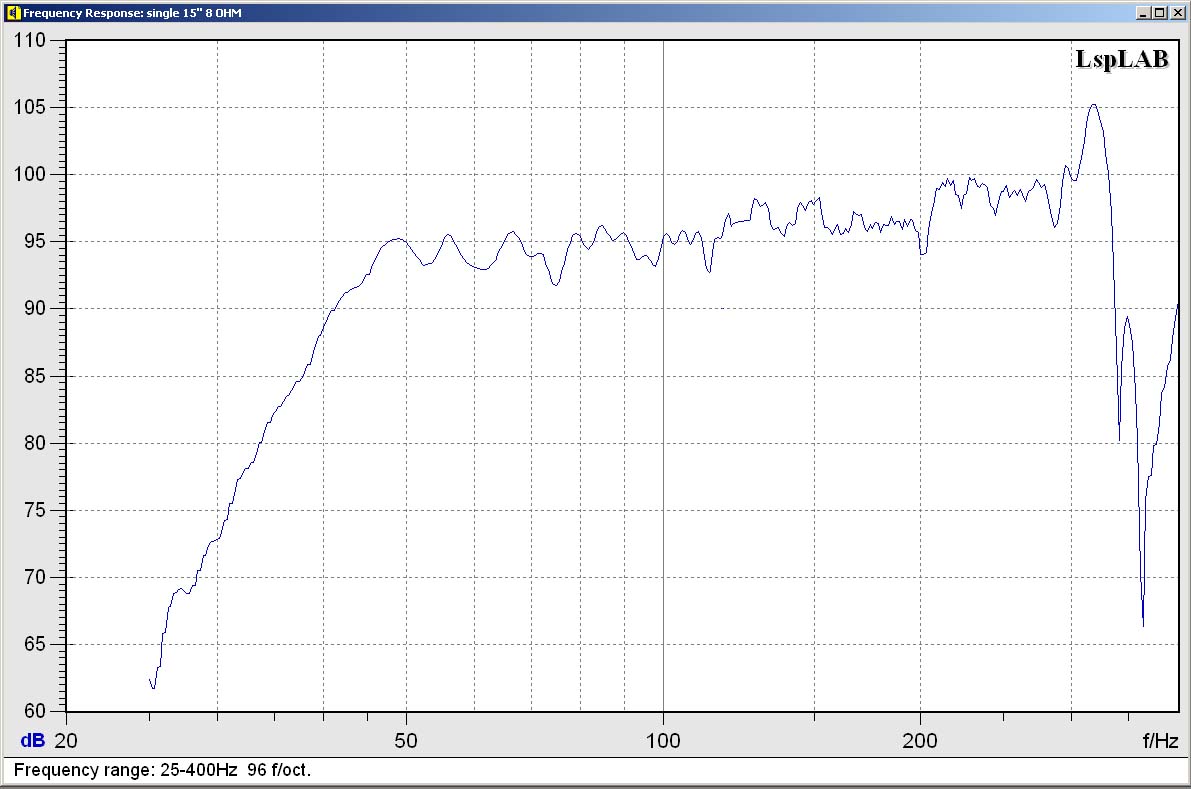Click the '80' dB axis value
This screenshot has width=1191, height=789.
(35, 443)
